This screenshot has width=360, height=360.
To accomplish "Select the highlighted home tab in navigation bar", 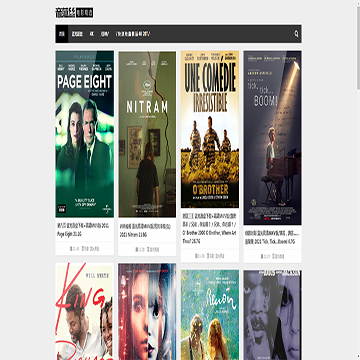I will coord(62,34).
